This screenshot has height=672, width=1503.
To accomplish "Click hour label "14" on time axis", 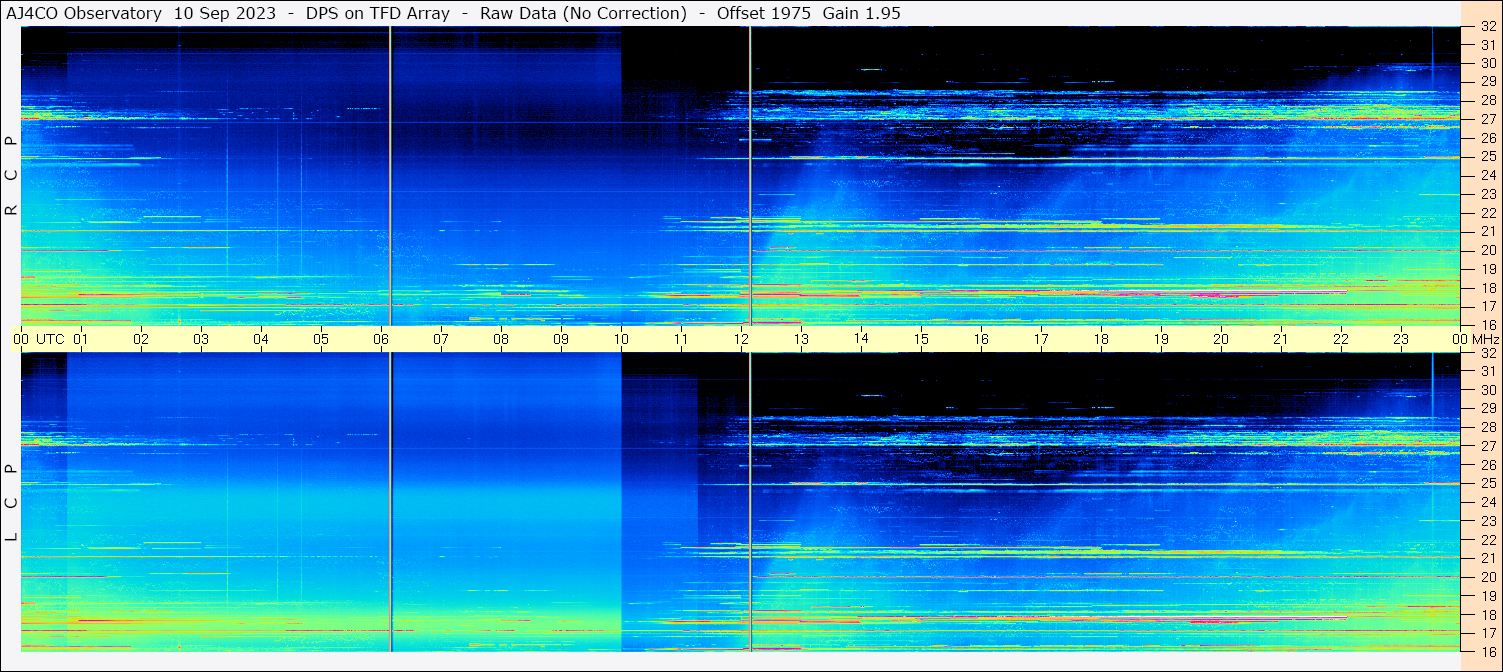I will coord(861,339).
